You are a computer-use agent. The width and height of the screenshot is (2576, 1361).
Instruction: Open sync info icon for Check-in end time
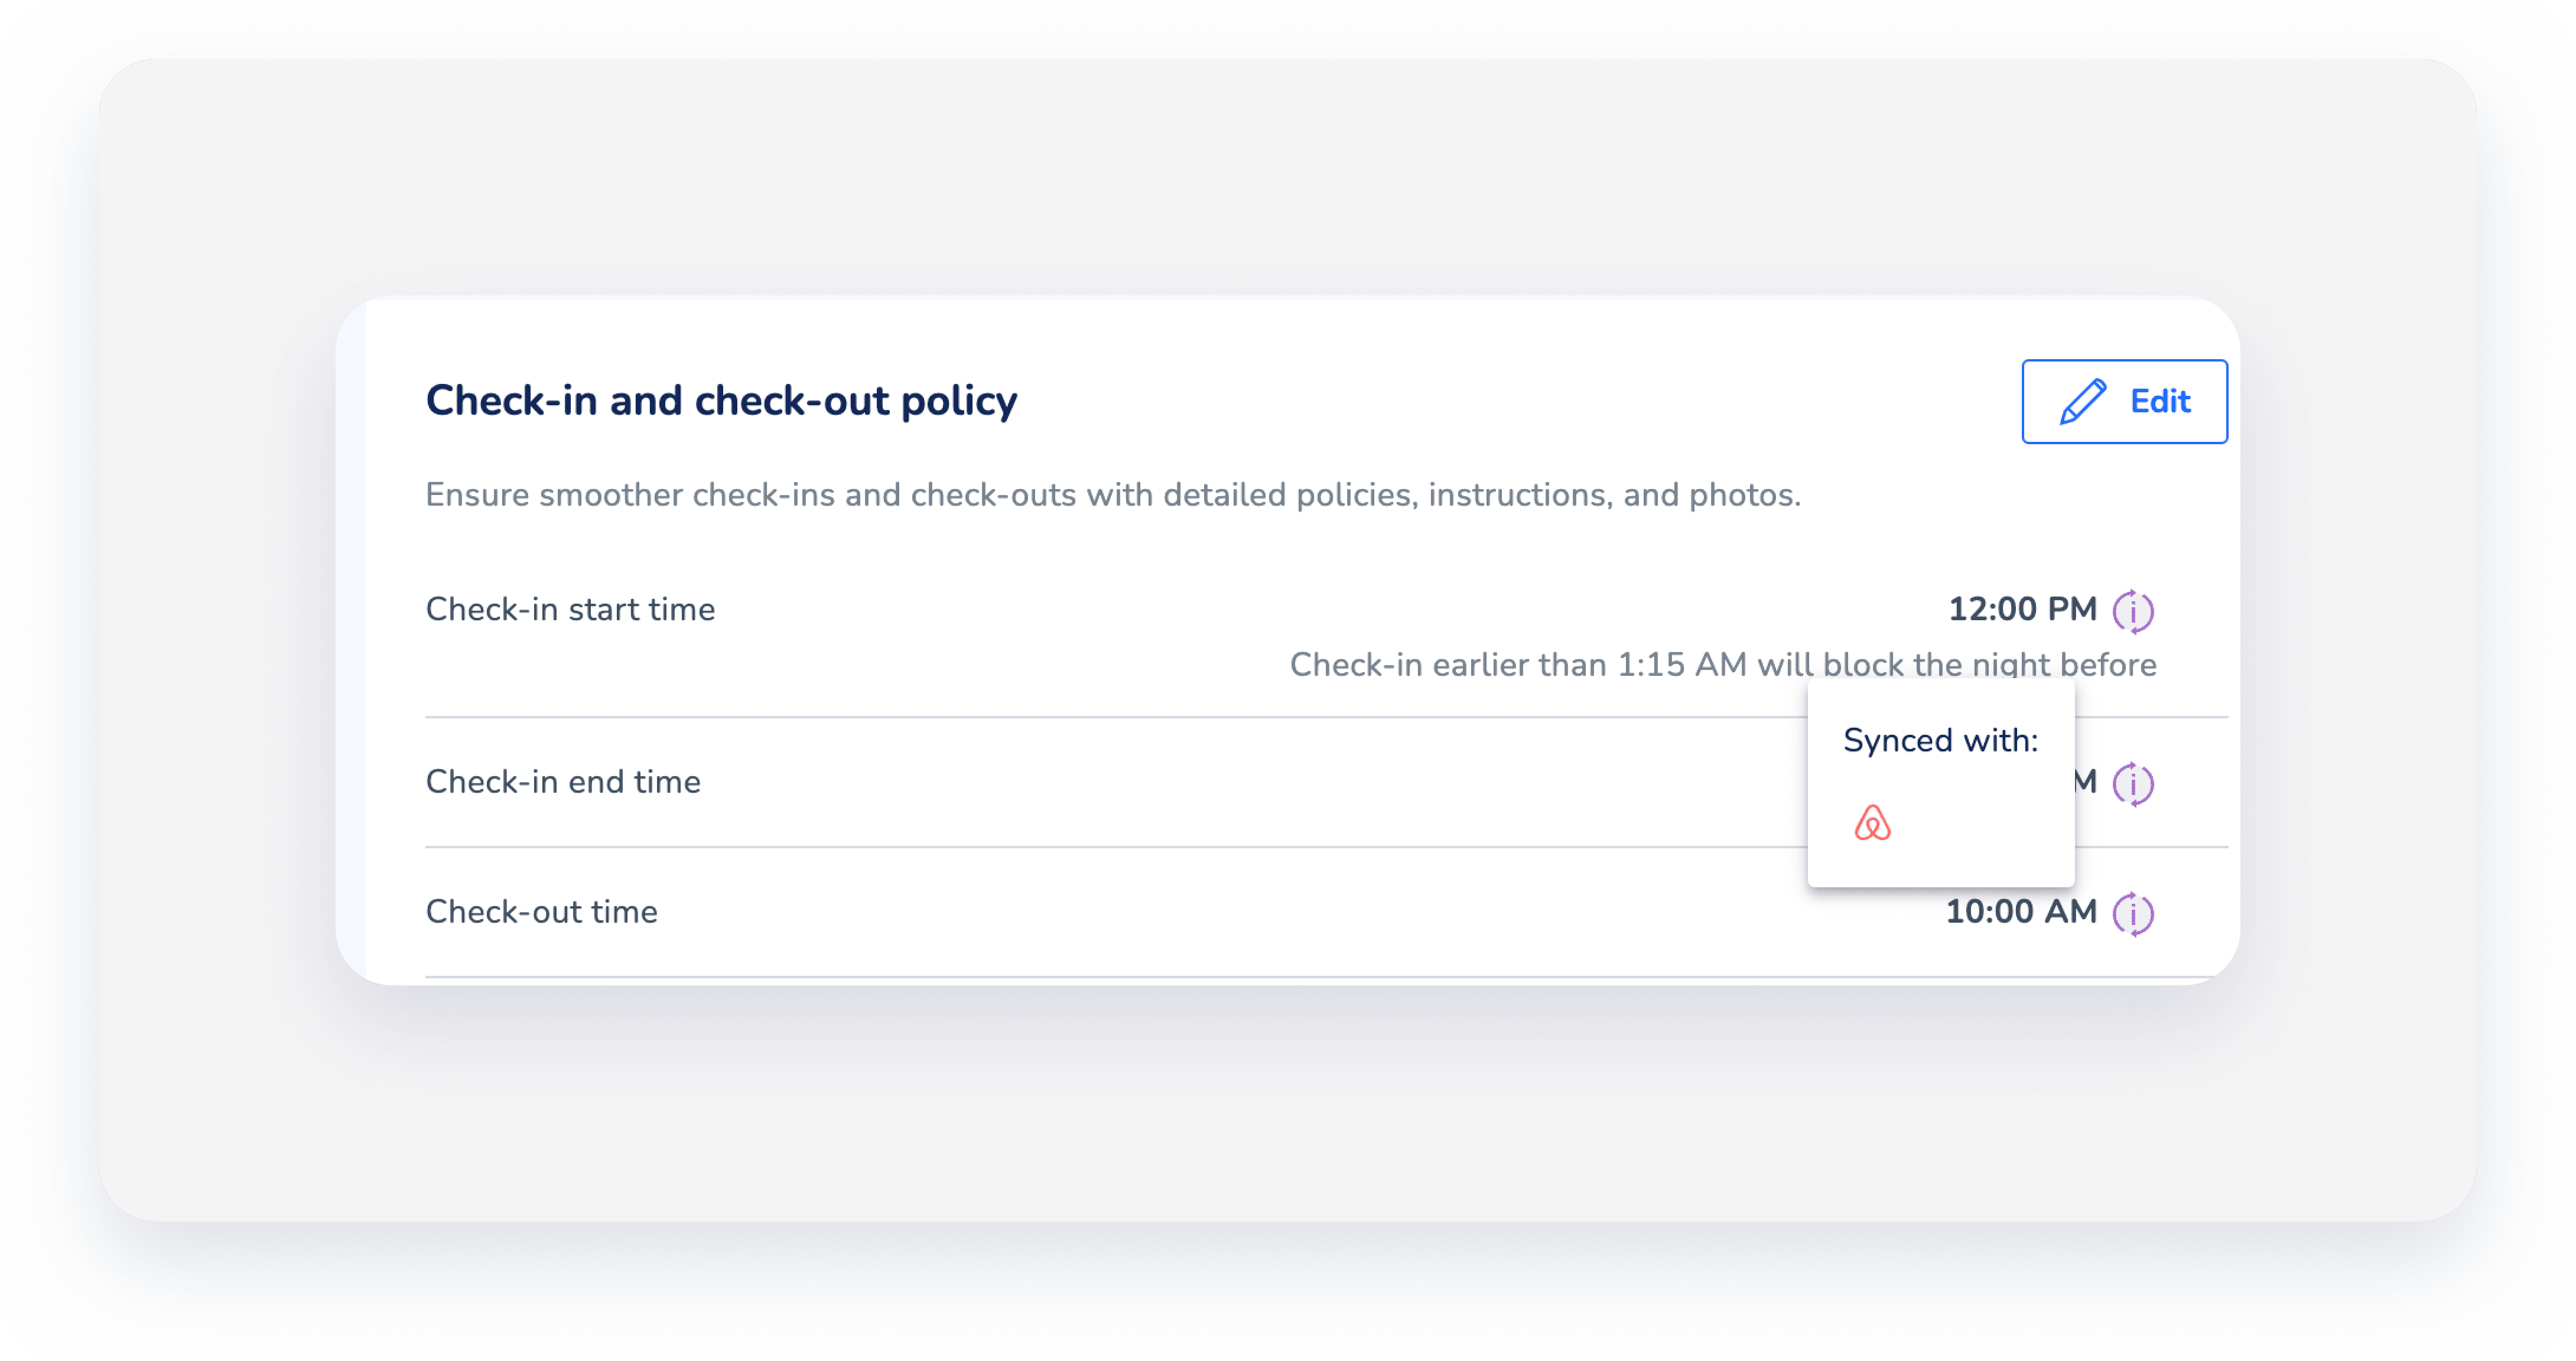(2133, 783)
